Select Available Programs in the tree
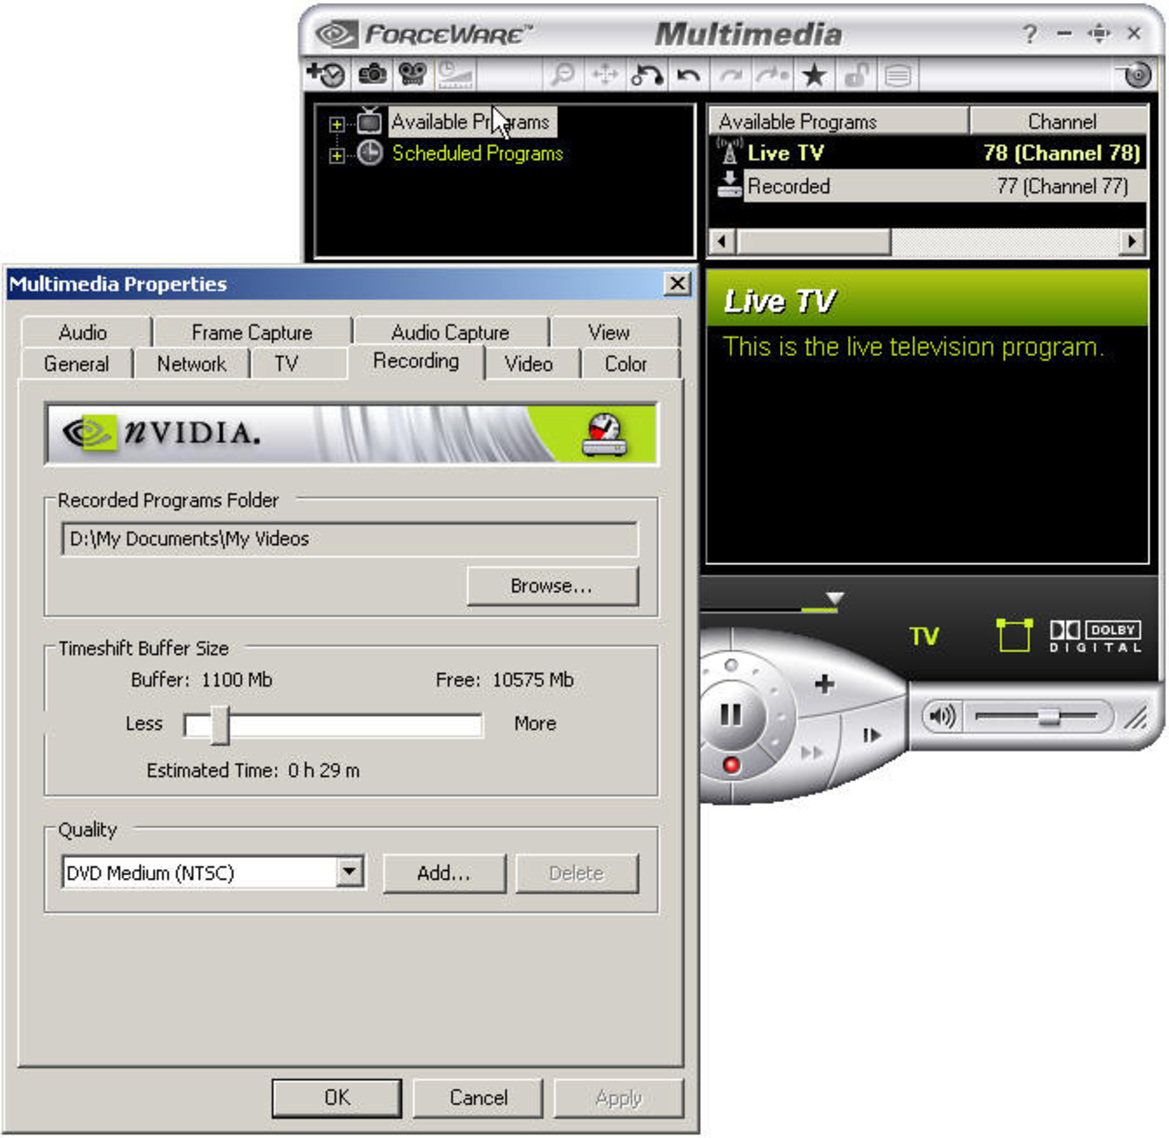 tap(471, 122)
